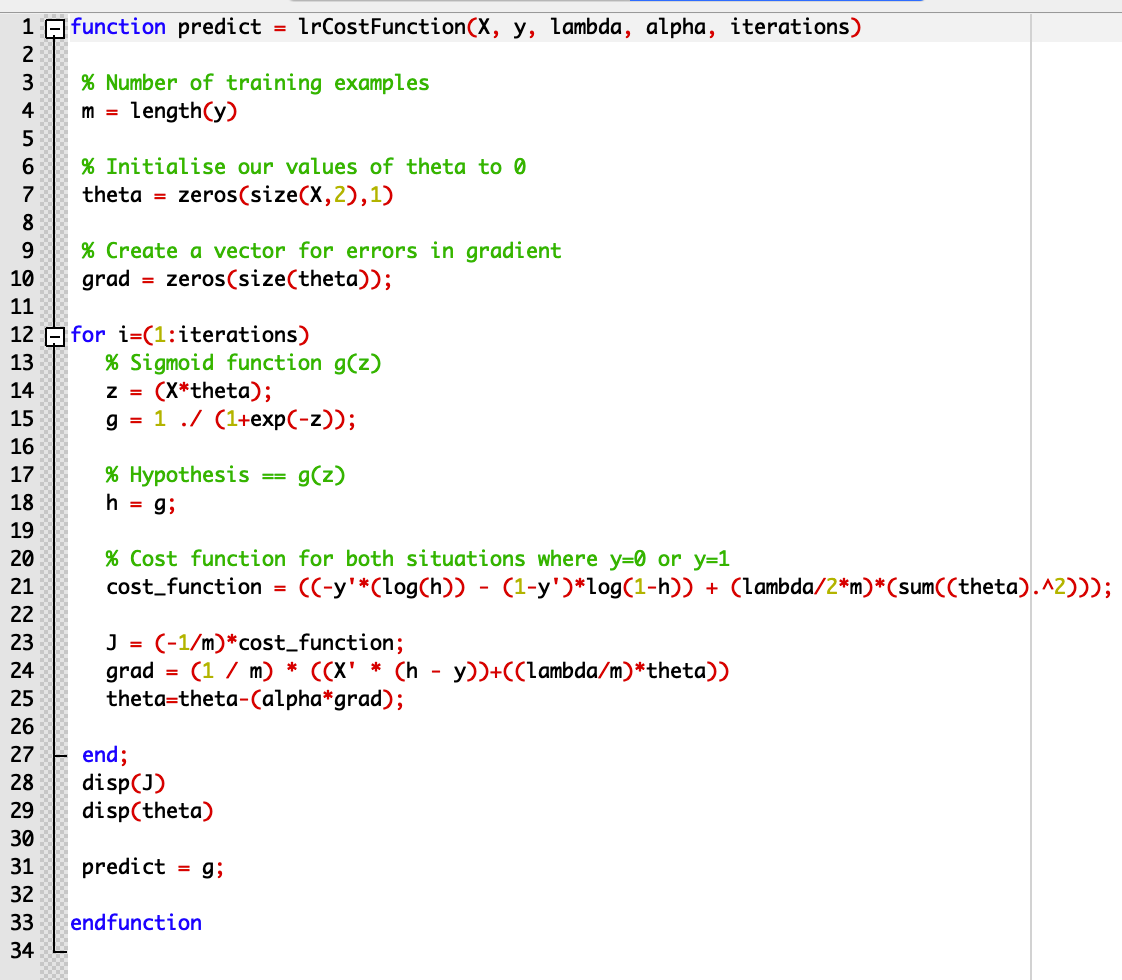Click the 'end;' keyword on line 27

click(104, 755)
